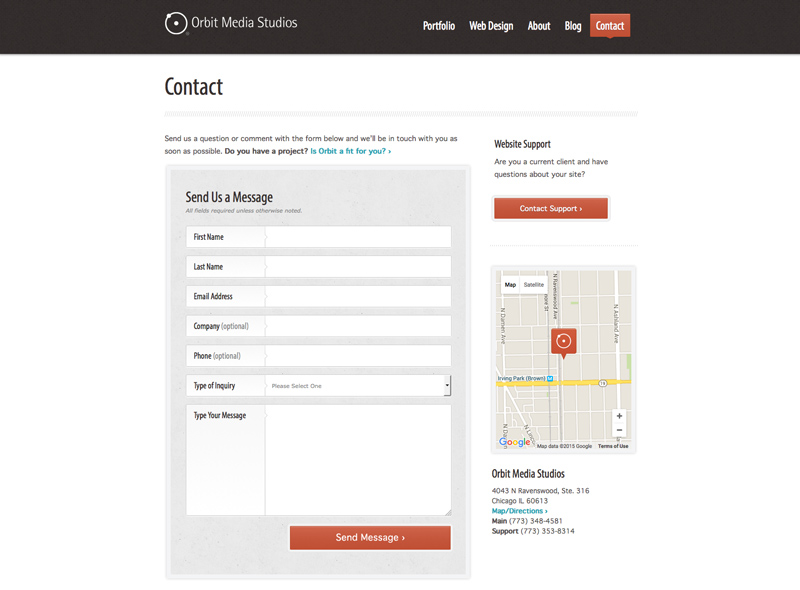The height and width of the screenshot is (590, 800).
Task: Go to Web Design in navigation
Action: 491,26
